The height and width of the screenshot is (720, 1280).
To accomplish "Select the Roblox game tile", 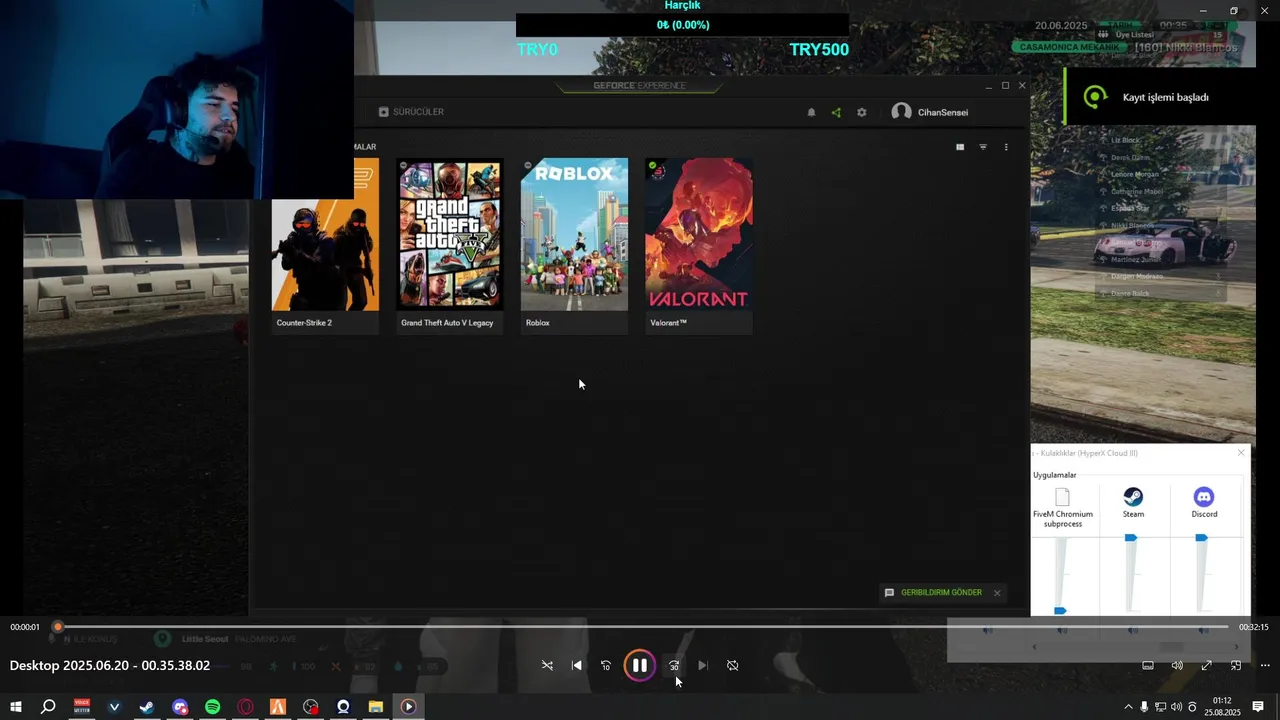I will 574,246.
